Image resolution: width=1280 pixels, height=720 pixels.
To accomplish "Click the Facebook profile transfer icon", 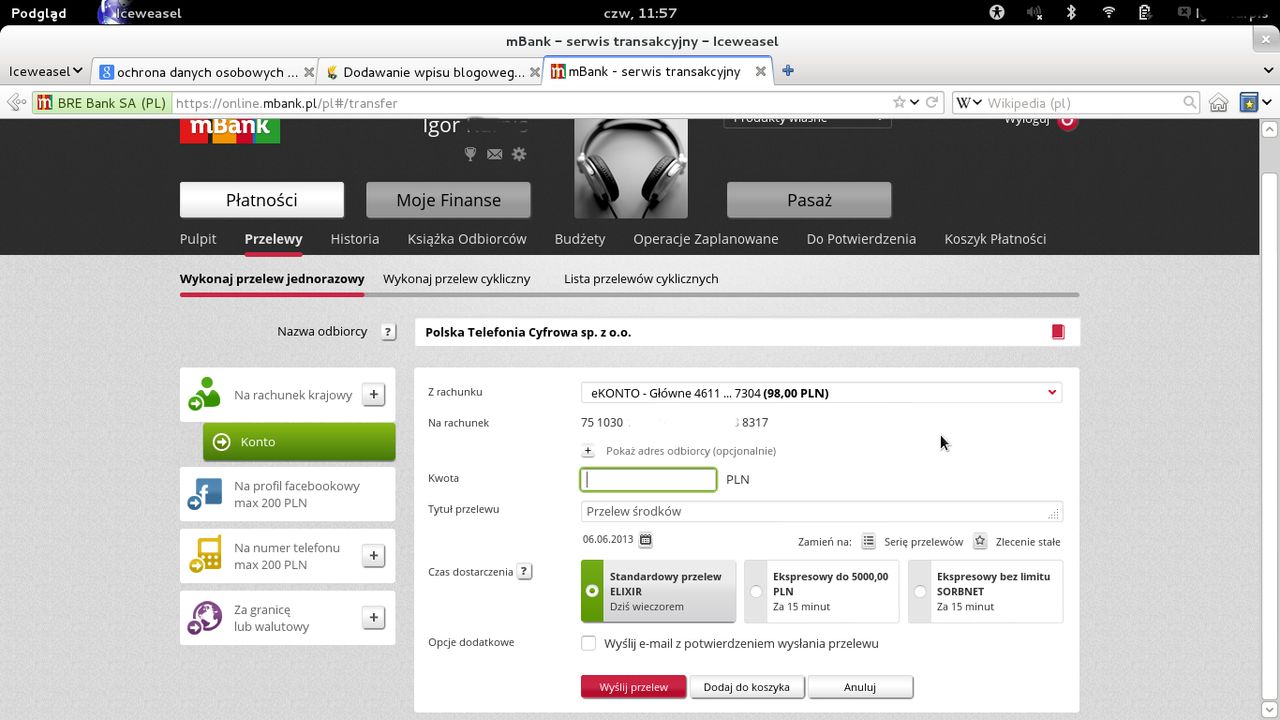I will coord(204,494).
